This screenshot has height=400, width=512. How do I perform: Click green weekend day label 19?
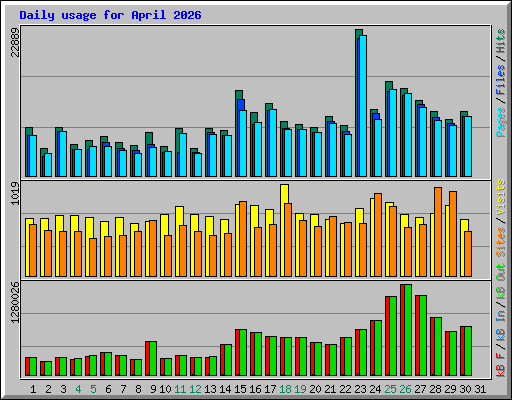pyautogui.click(x=300, y=389)
